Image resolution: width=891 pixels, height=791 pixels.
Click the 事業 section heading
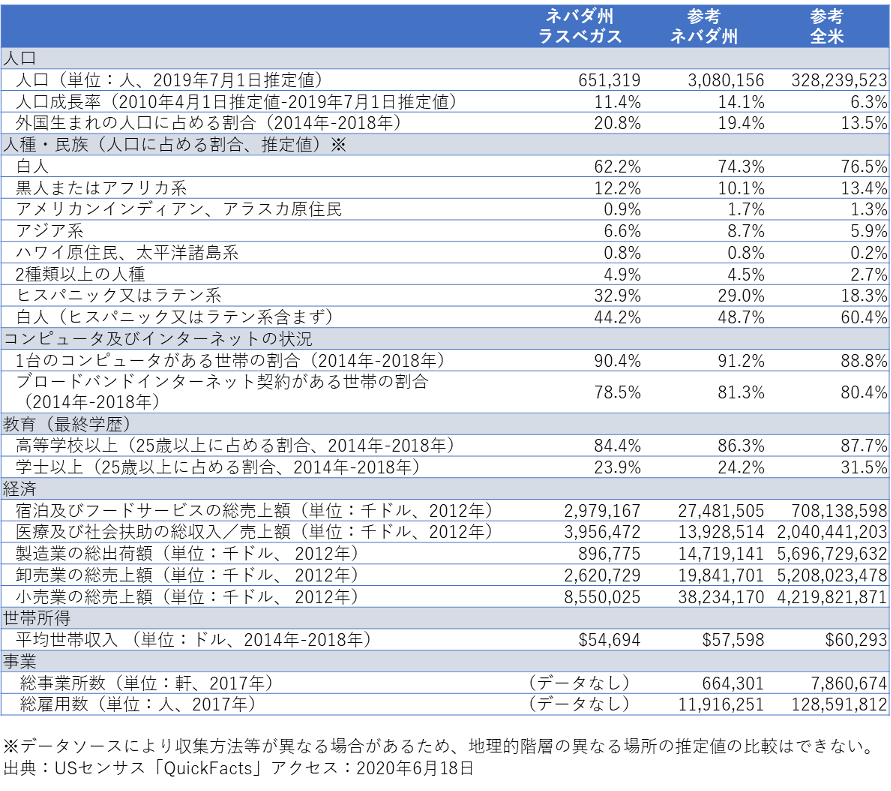pos(20,661)
